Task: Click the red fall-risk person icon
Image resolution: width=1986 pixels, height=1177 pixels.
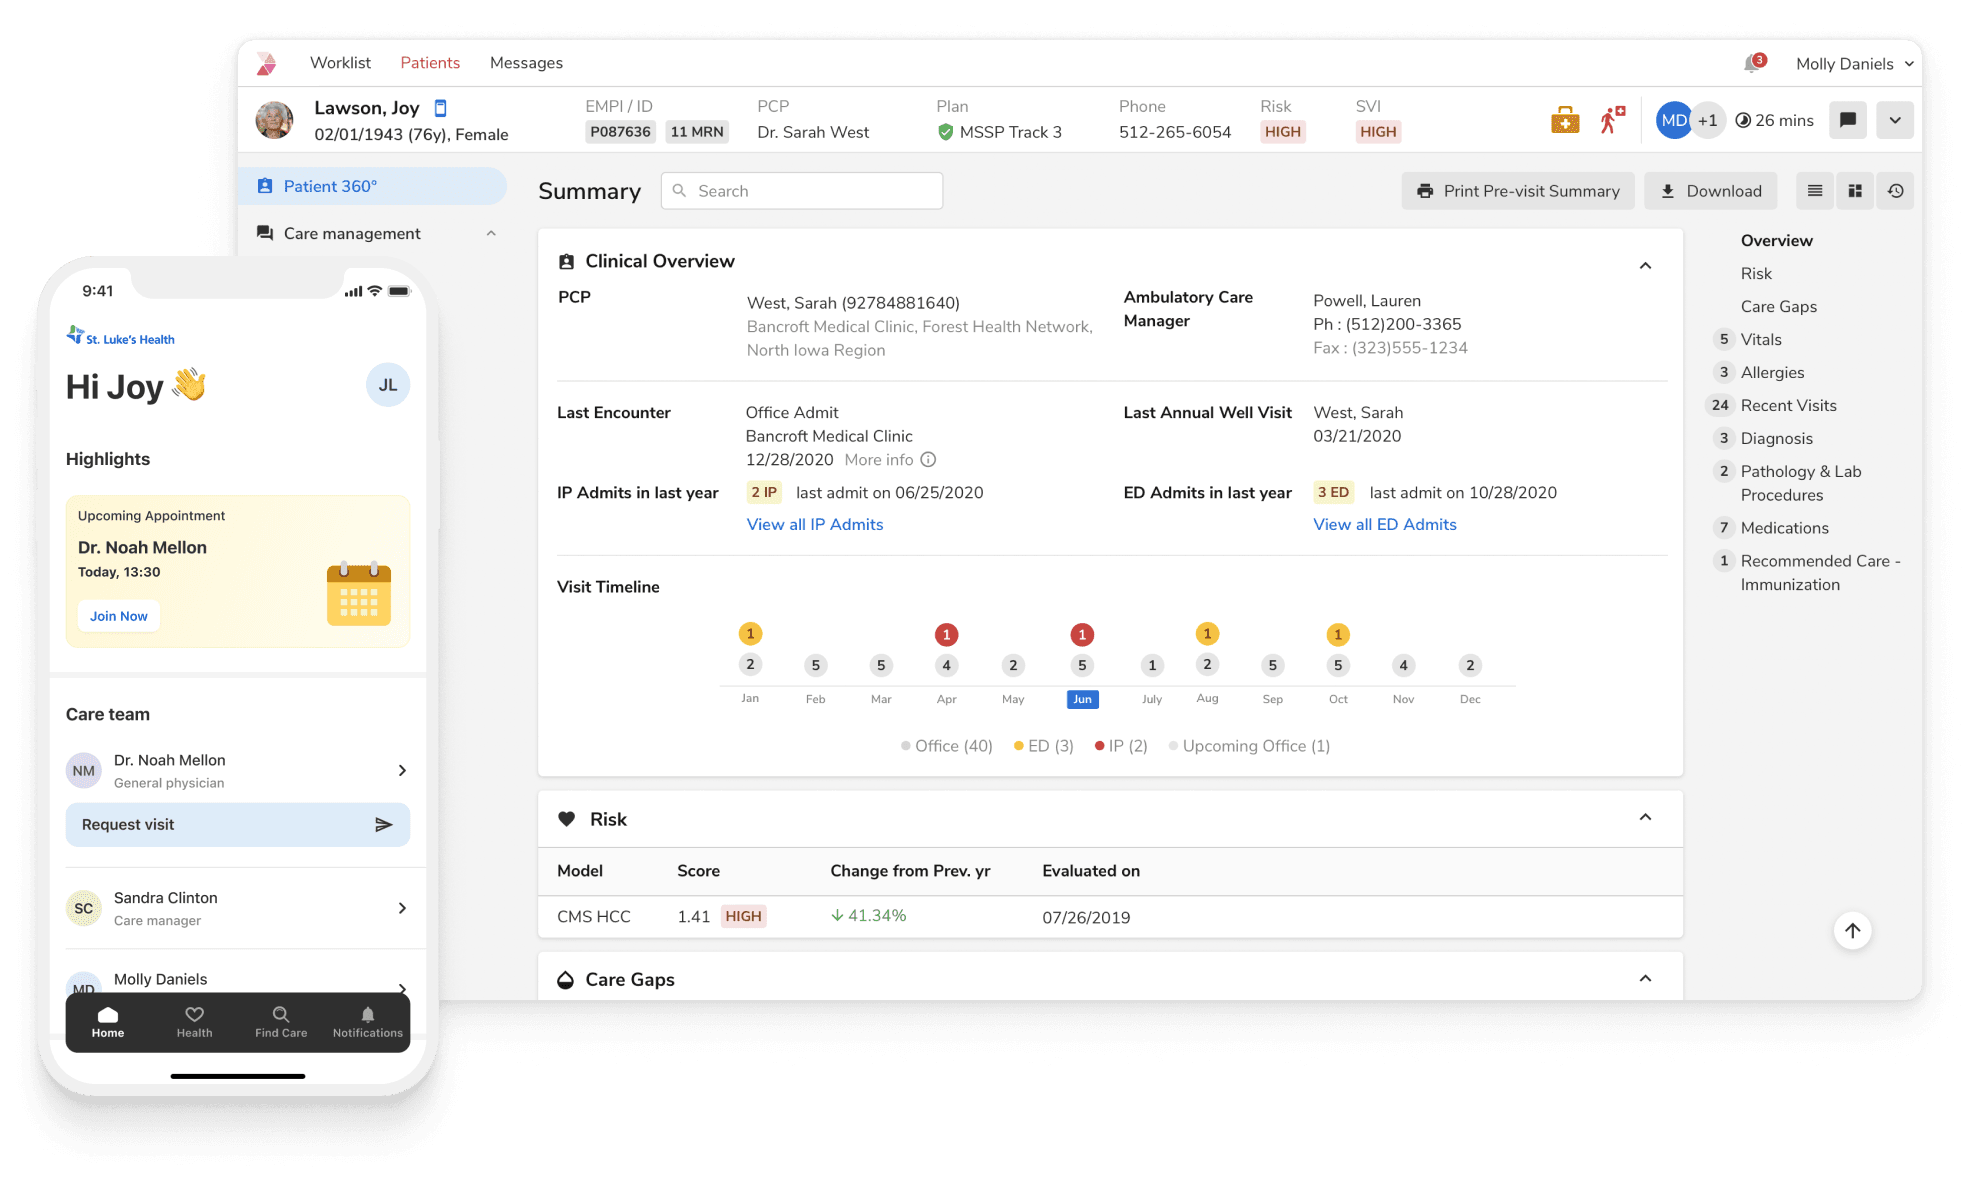Action: click(x=1611, y=120)
